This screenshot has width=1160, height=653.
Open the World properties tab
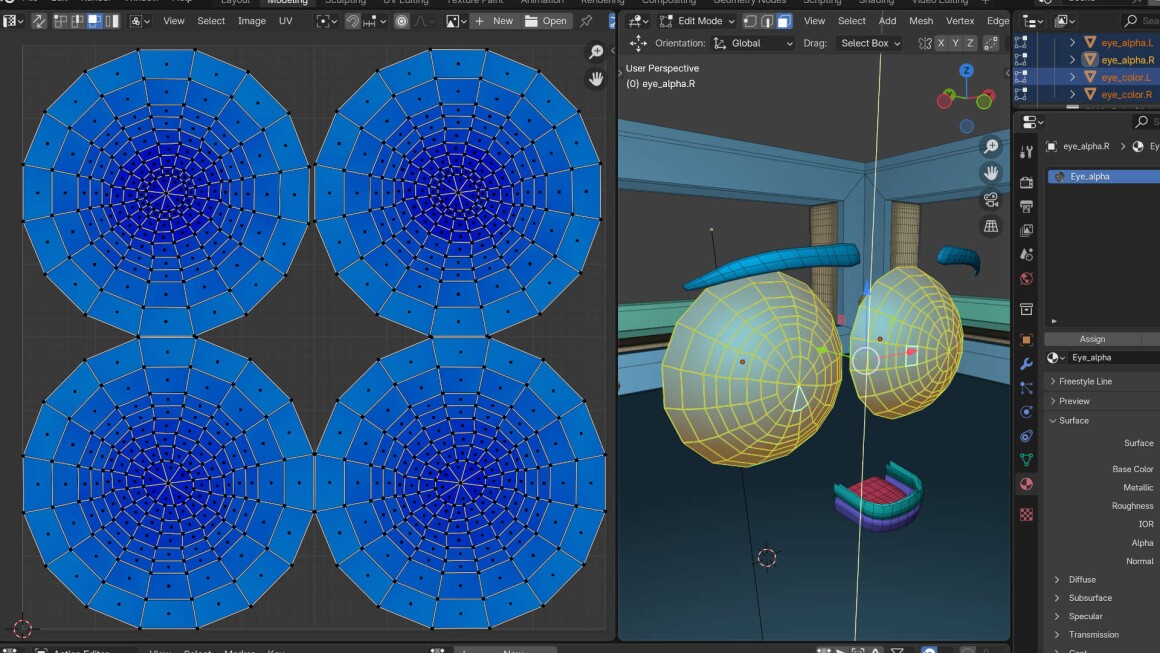pyautogui.click(x=1026, y=279)
